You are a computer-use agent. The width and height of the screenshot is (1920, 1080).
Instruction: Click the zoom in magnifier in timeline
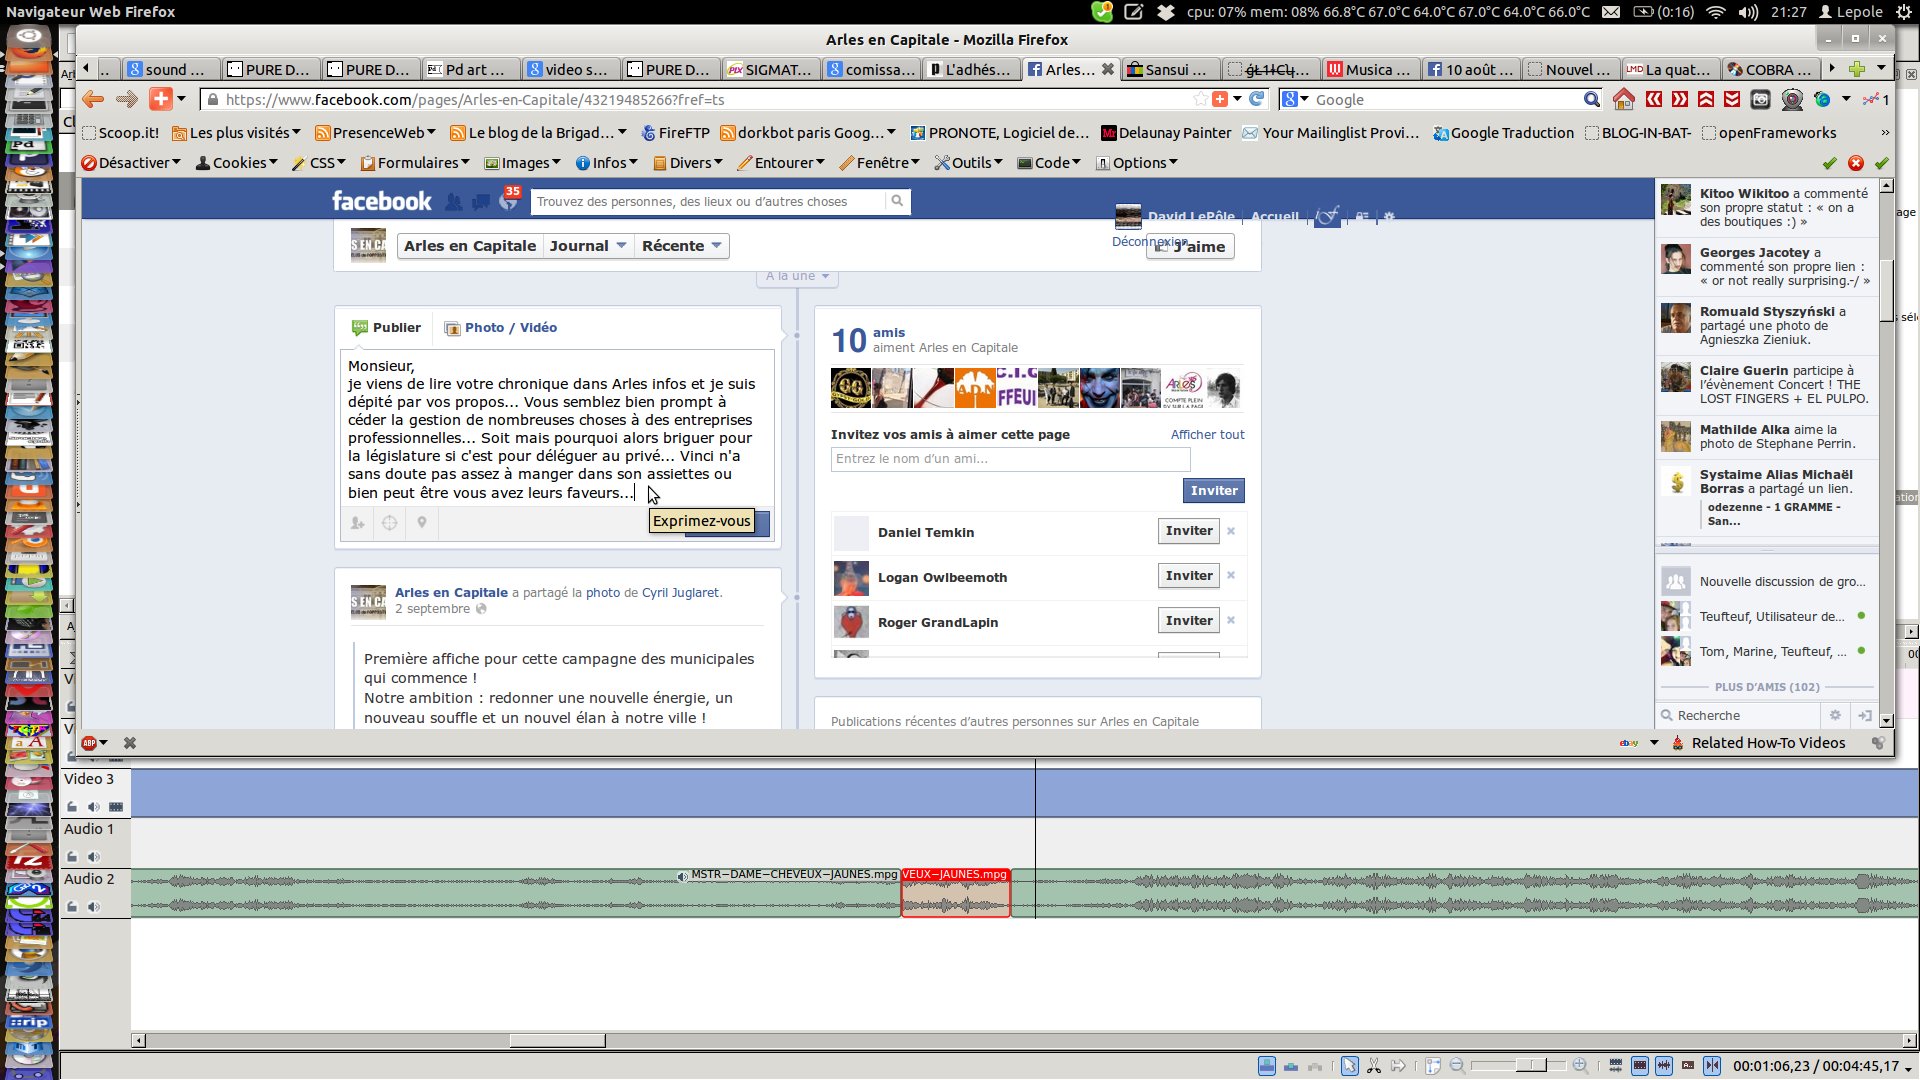click(1580, 1066)
